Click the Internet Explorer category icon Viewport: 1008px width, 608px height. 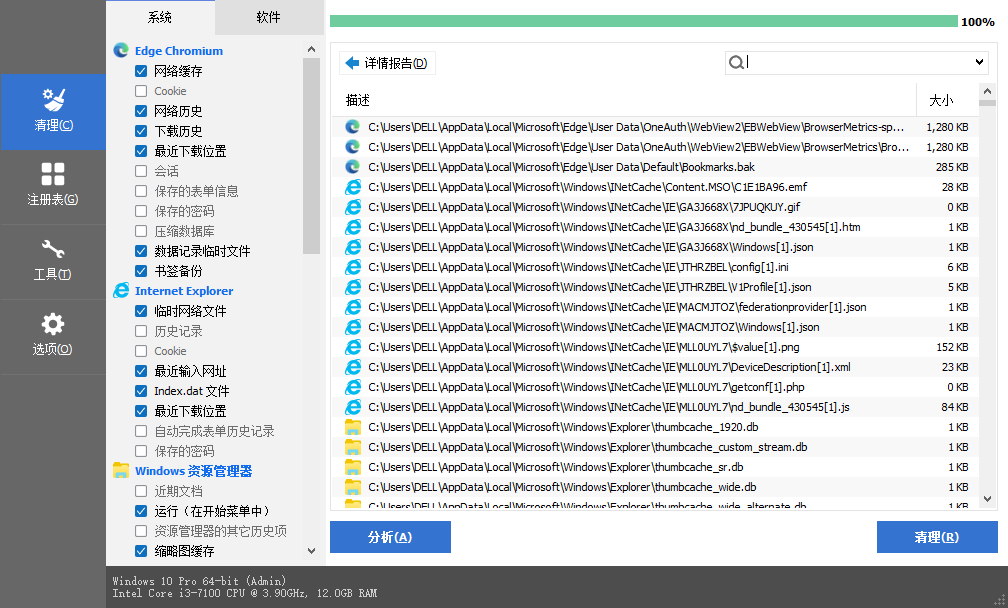coord(121,291)
